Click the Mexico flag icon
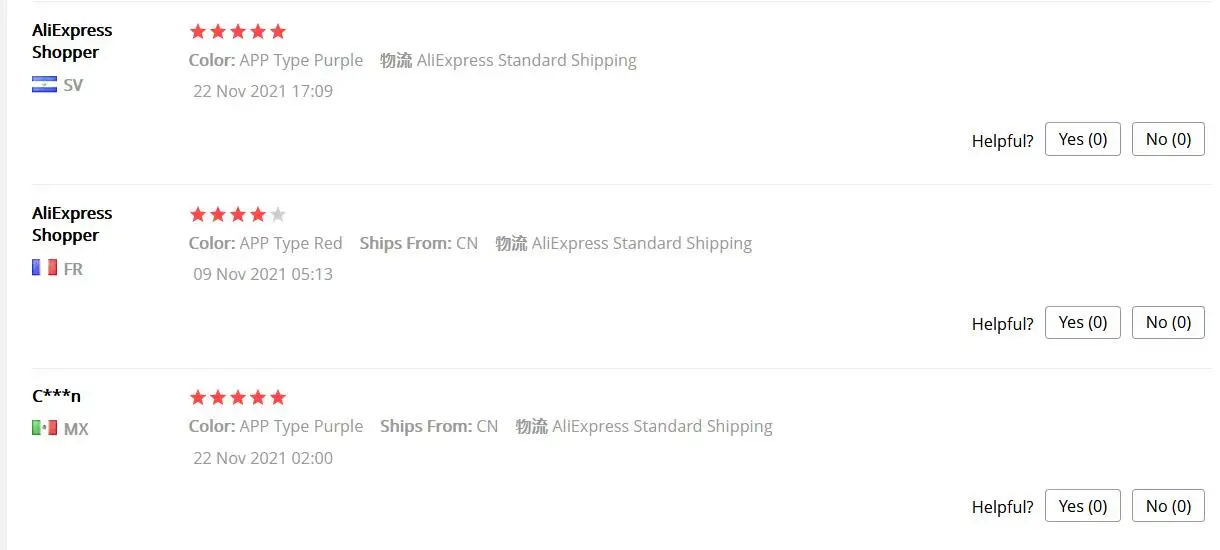 [x=44, y=428]
